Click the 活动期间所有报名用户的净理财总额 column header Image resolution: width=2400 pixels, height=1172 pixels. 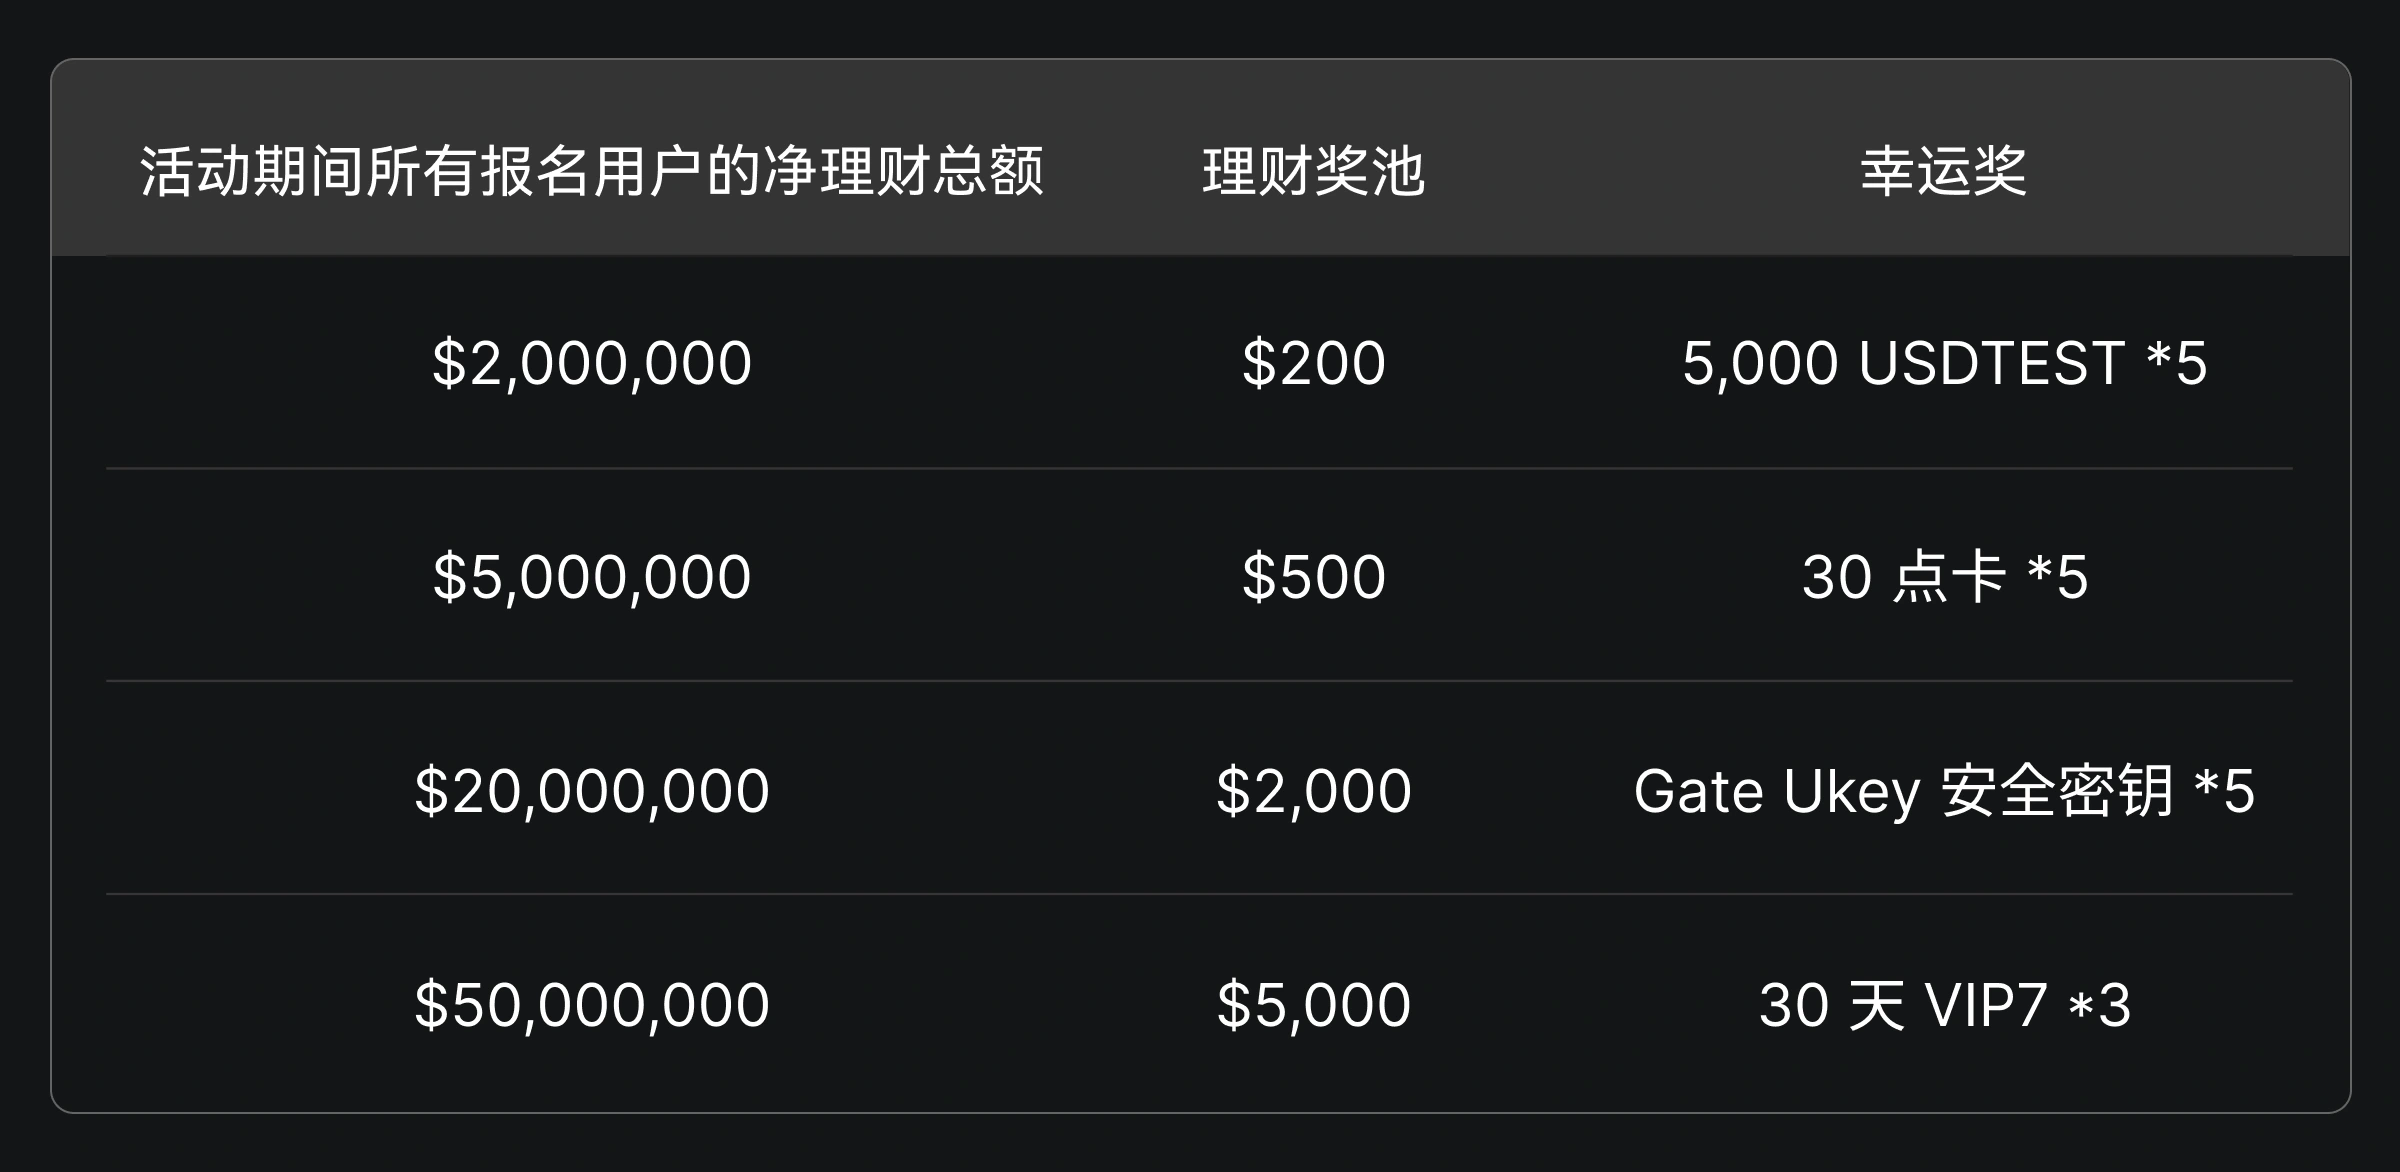(x=592, y=171)
